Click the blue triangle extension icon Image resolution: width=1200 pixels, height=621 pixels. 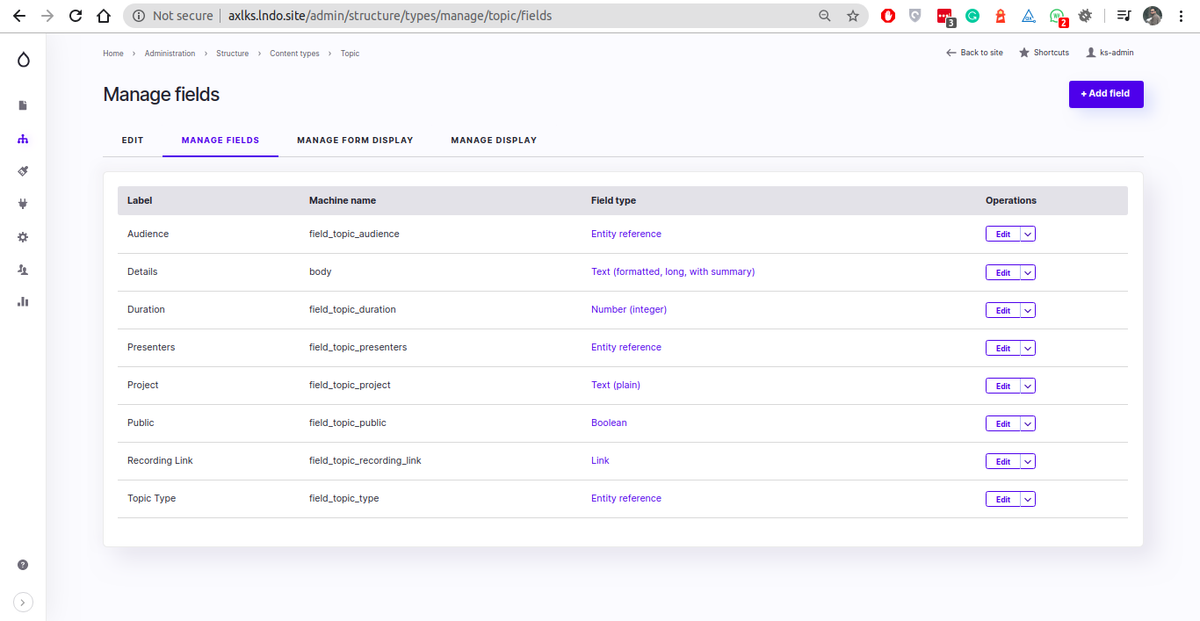pyautogui.click(x=1028, y=16)
